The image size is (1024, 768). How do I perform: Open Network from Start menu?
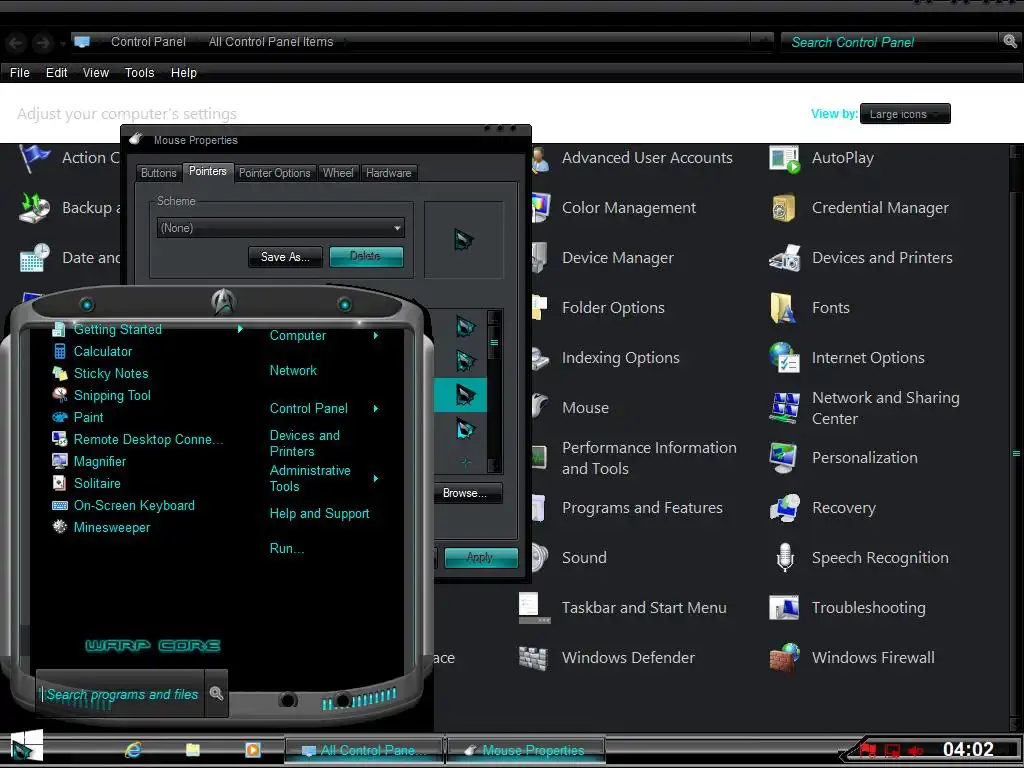coord(293,371)
